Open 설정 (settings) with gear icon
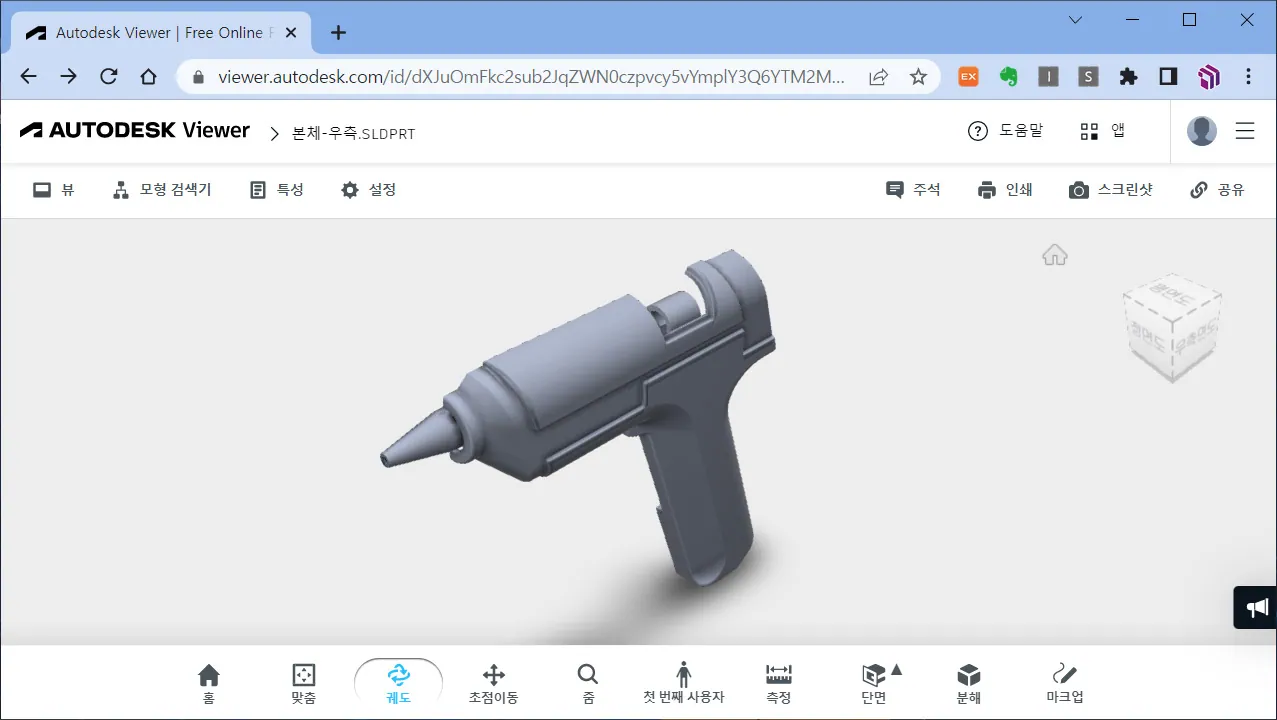Screen dimensions: 1277x720 368,189
